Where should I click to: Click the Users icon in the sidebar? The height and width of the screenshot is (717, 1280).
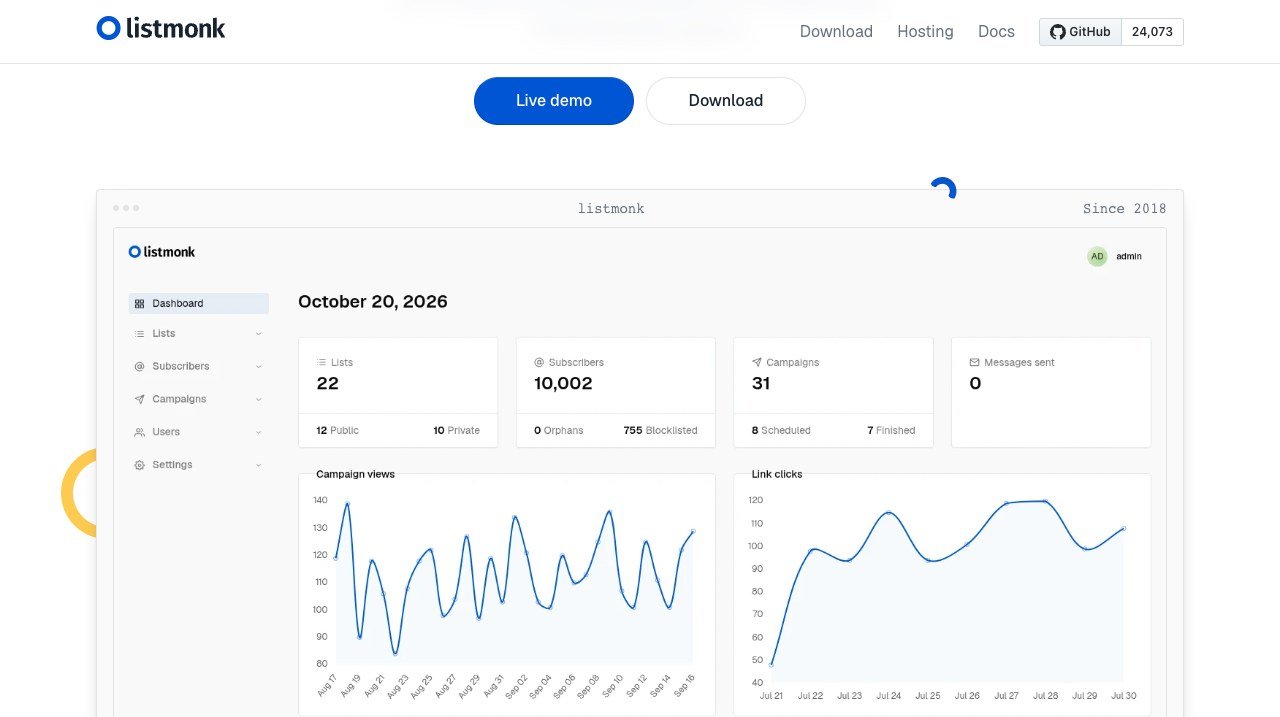coord(139,432)
